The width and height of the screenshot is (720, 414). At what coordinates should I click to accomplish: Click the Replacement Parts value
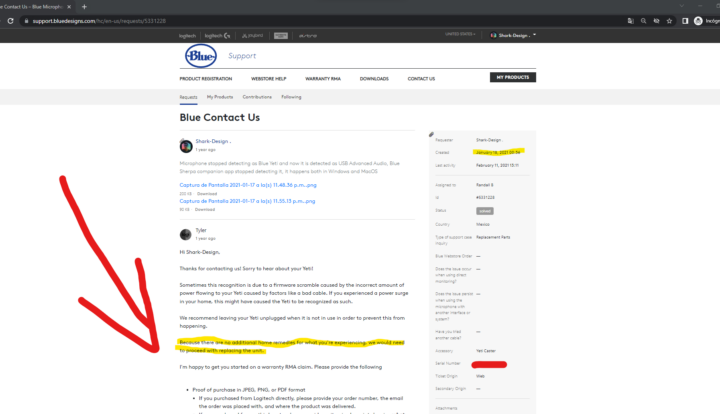pos(493,237)
